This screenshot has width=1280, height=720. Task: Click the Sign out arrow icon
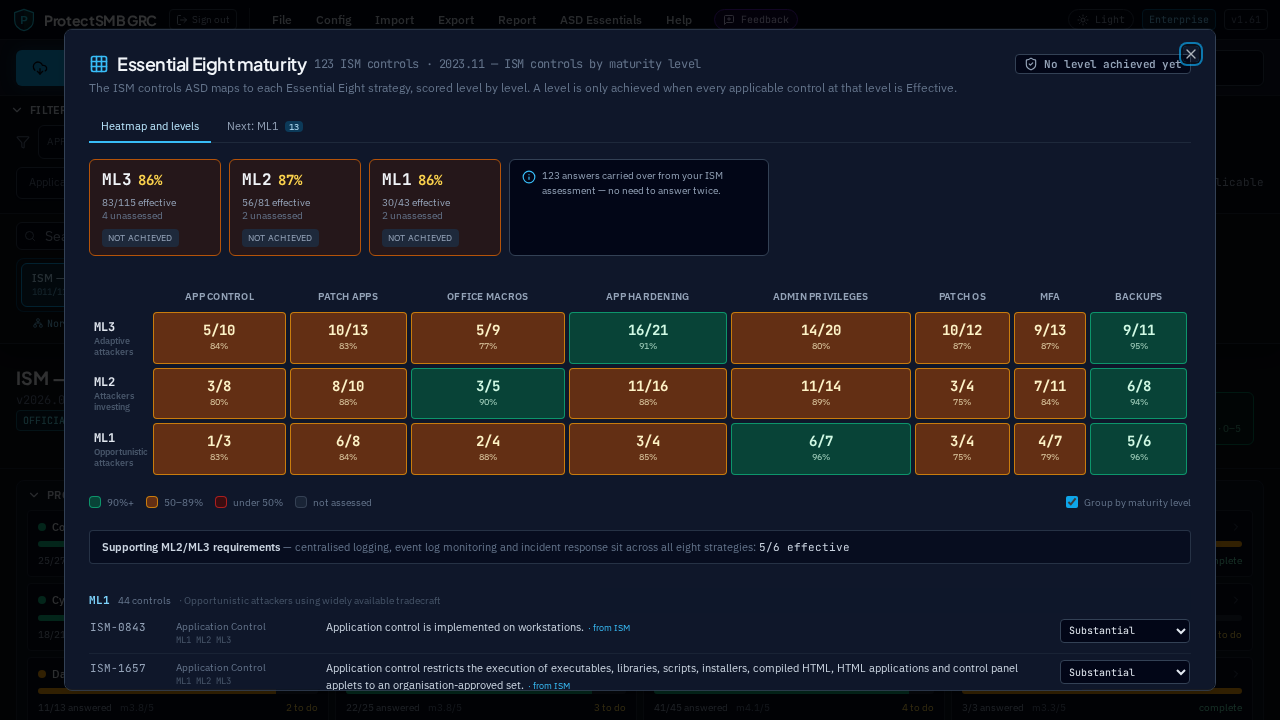coord(182,20)
